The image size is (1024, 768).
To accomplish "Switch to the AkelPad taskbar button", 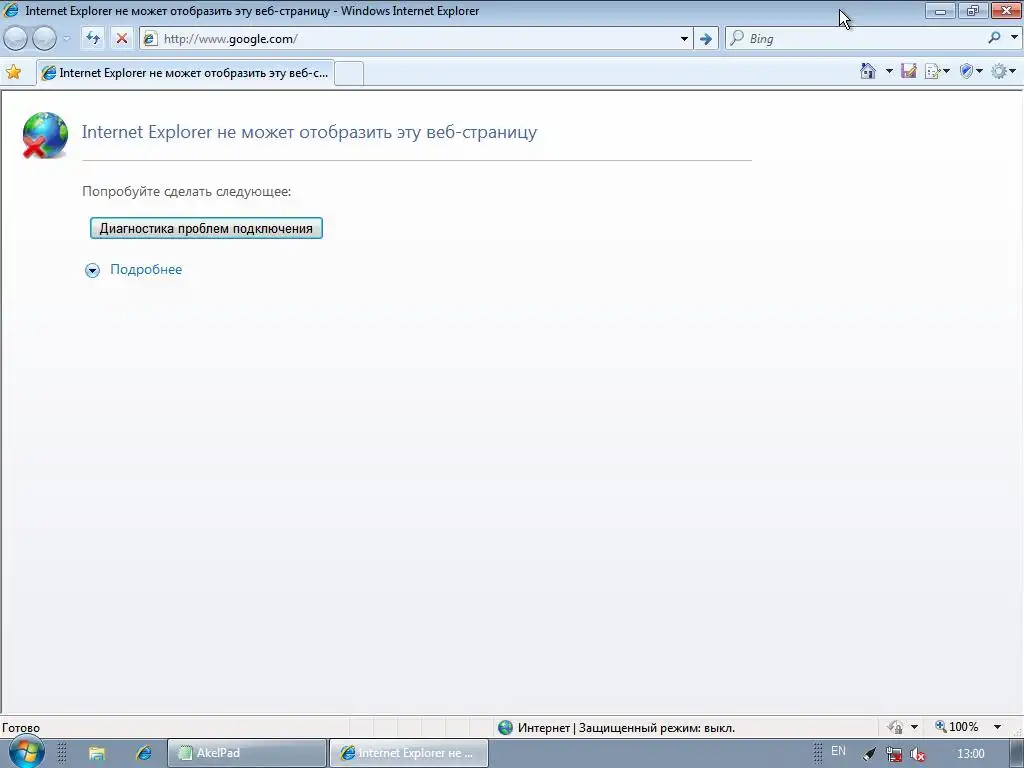I will (247, 753).
